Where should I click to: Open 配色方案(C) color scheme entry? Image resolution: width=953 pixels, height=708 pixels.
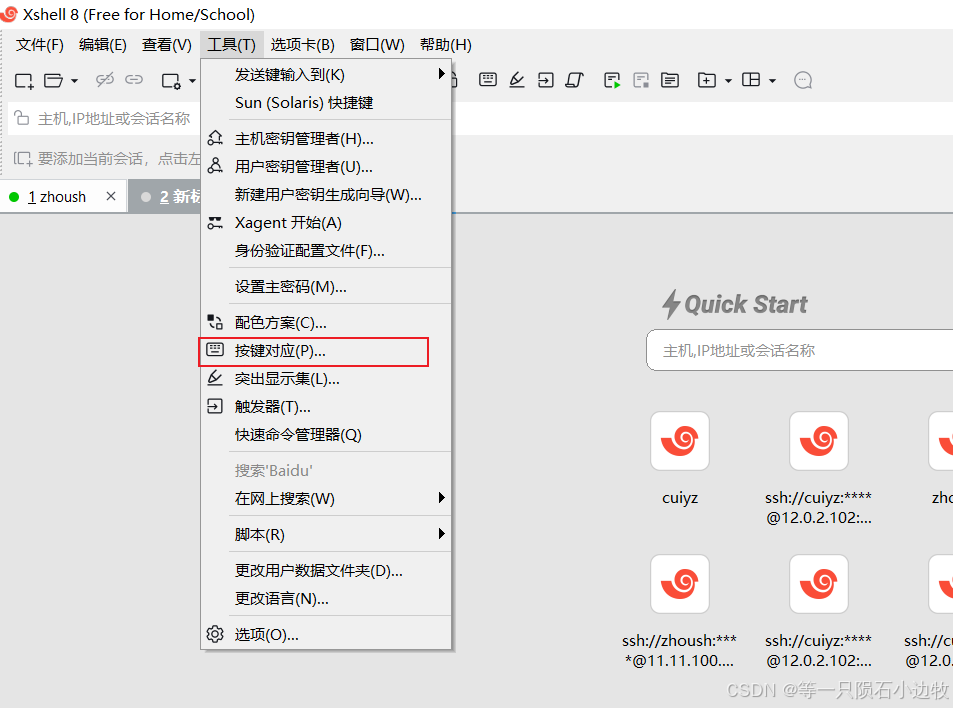(x=326, y=322)
